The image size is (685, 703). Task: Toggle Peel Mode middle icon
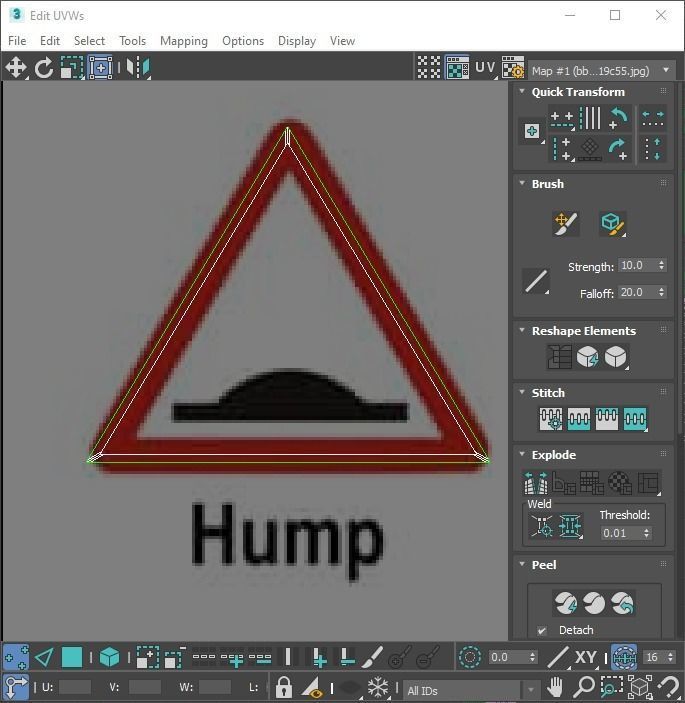pyautogui.click(x=594, y=603)
